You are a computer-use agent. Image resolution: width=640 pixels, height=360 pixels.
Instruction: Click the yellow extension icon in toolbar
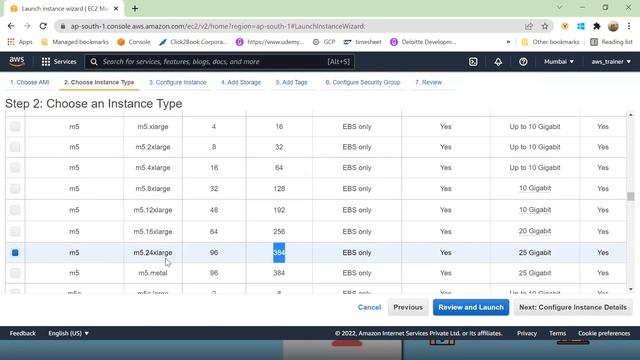(x=565, y=26)
